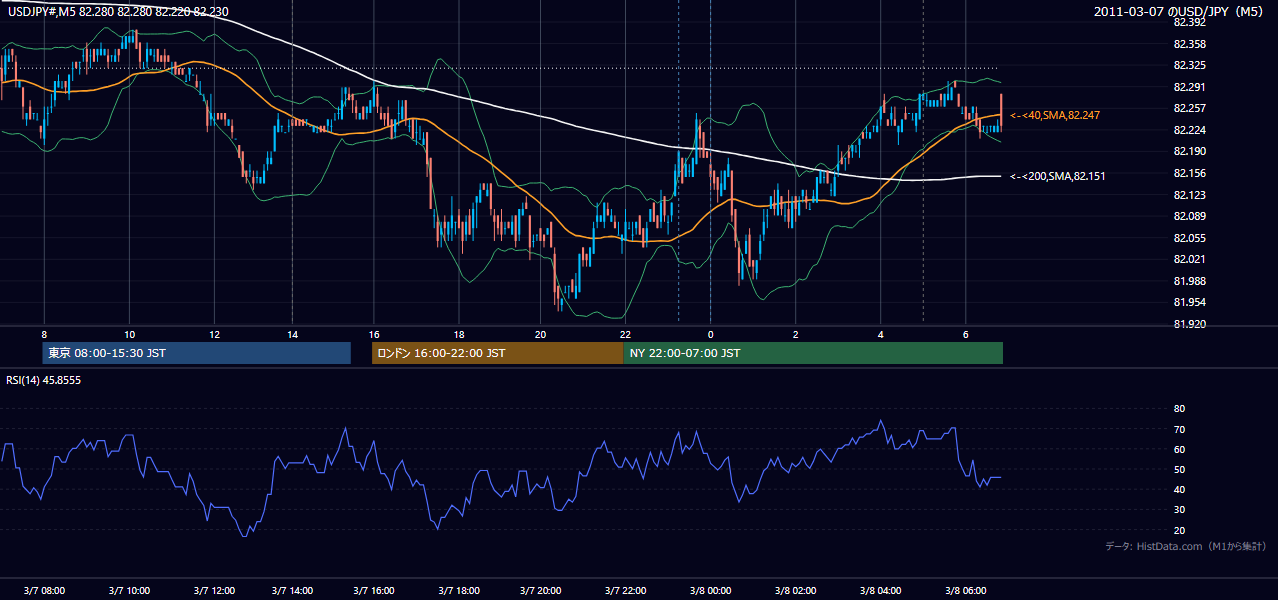Click the RSI scale value 60

1179,449
